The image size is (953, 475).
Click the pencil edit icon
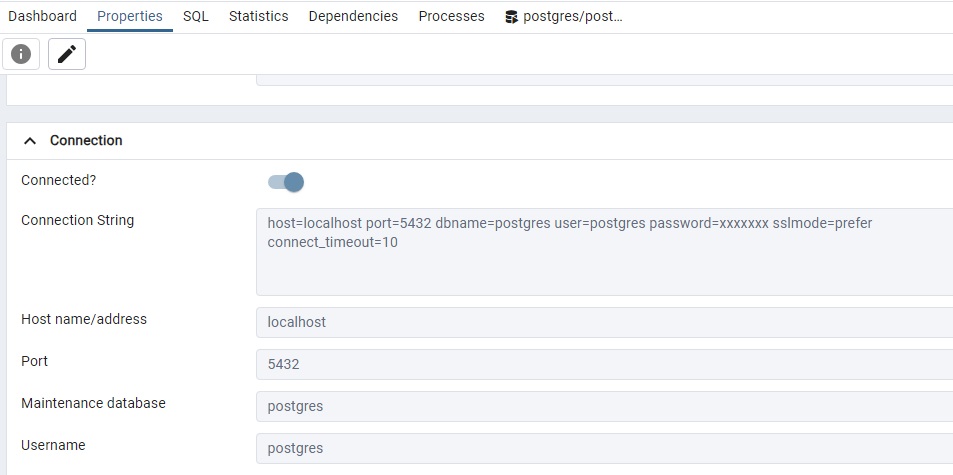point(67,54)
